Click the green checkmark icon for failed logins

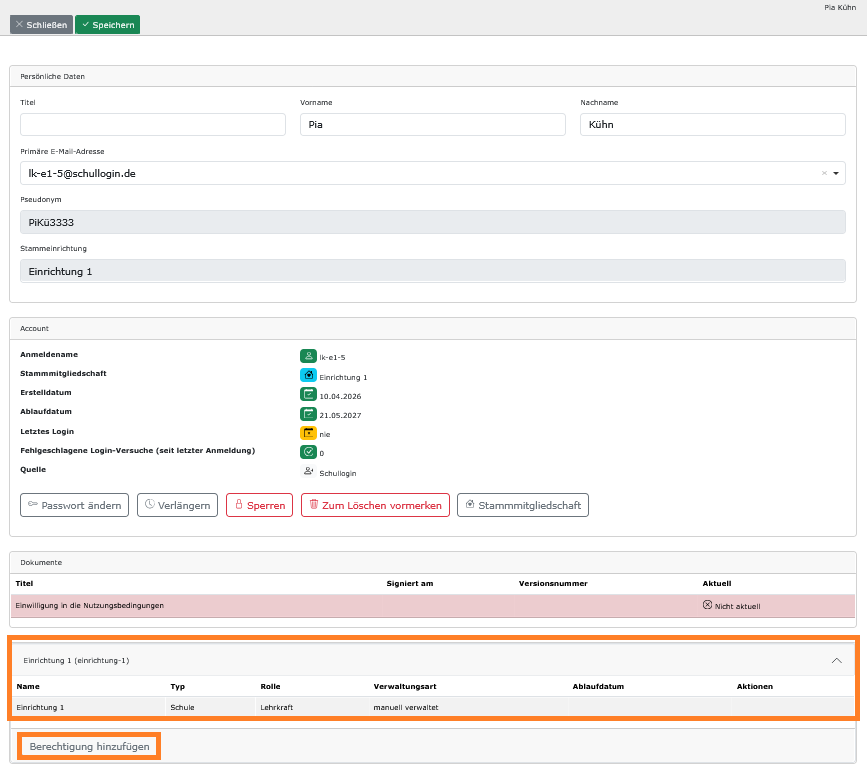[308, 452]
